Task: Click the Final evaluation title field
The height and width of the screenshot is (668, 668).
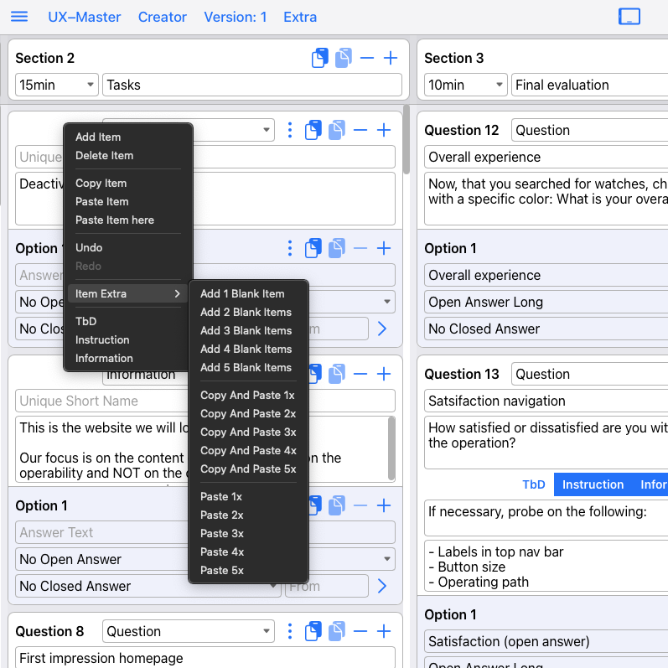Action: 590,85
